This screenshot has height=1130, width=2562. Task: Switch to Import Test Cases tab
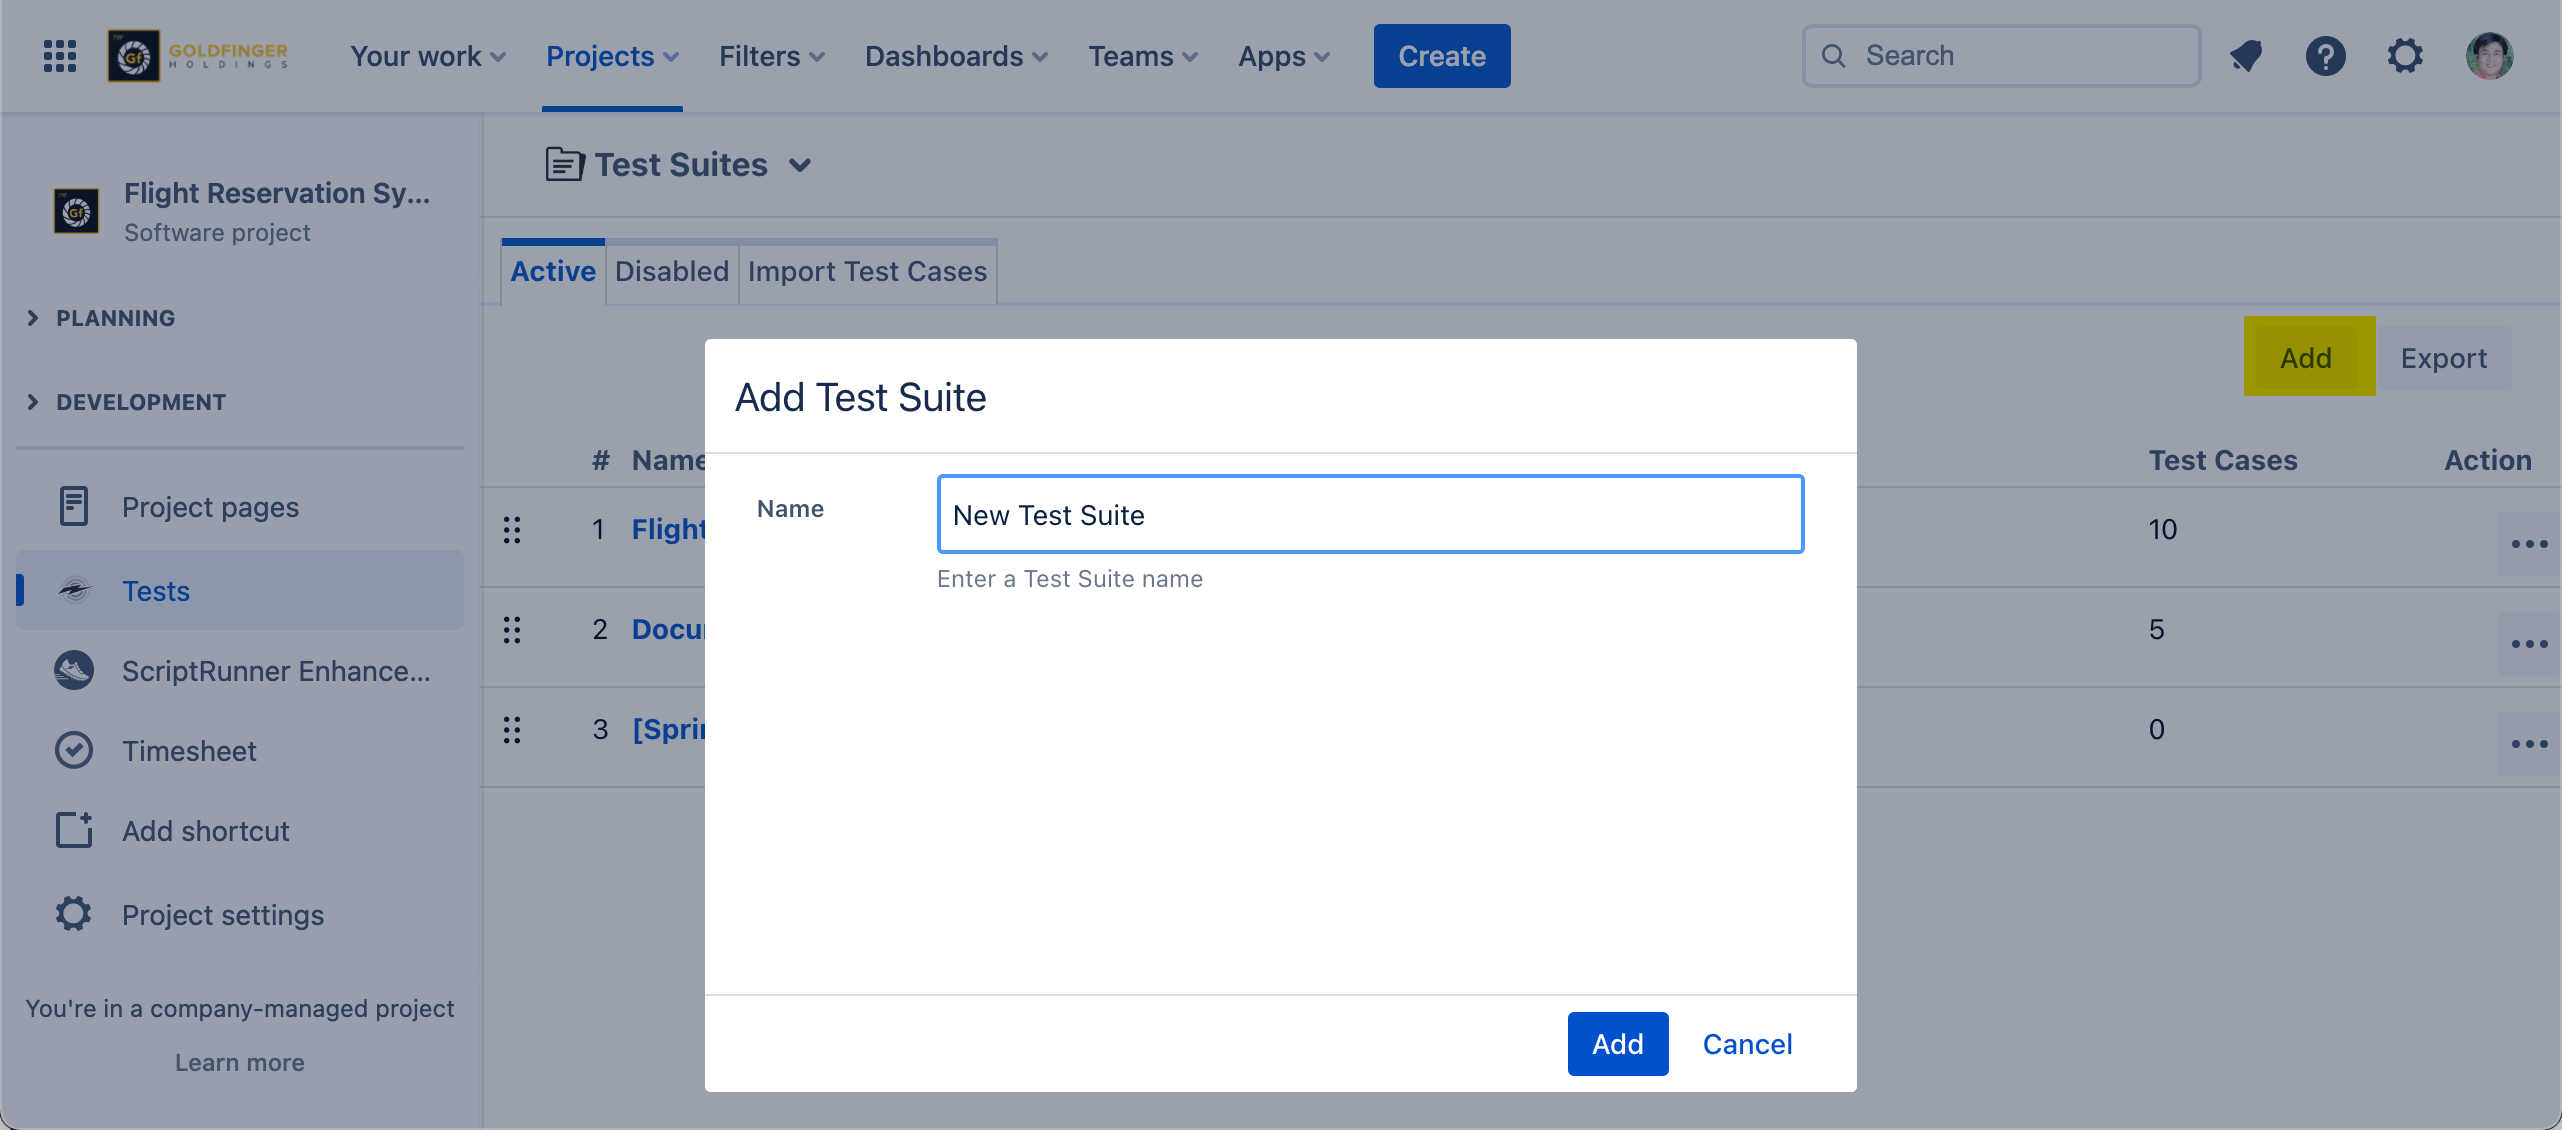click(x=867, y=271)
